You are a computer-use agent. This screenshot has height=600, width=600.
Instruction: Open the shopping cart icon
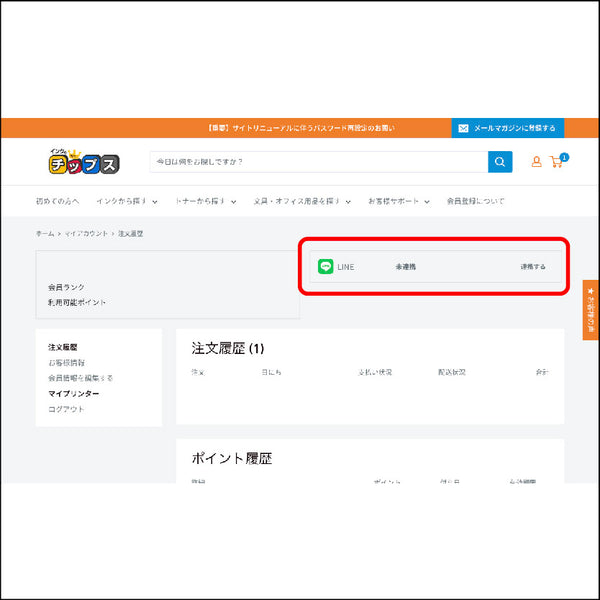(x=557, y=162)
